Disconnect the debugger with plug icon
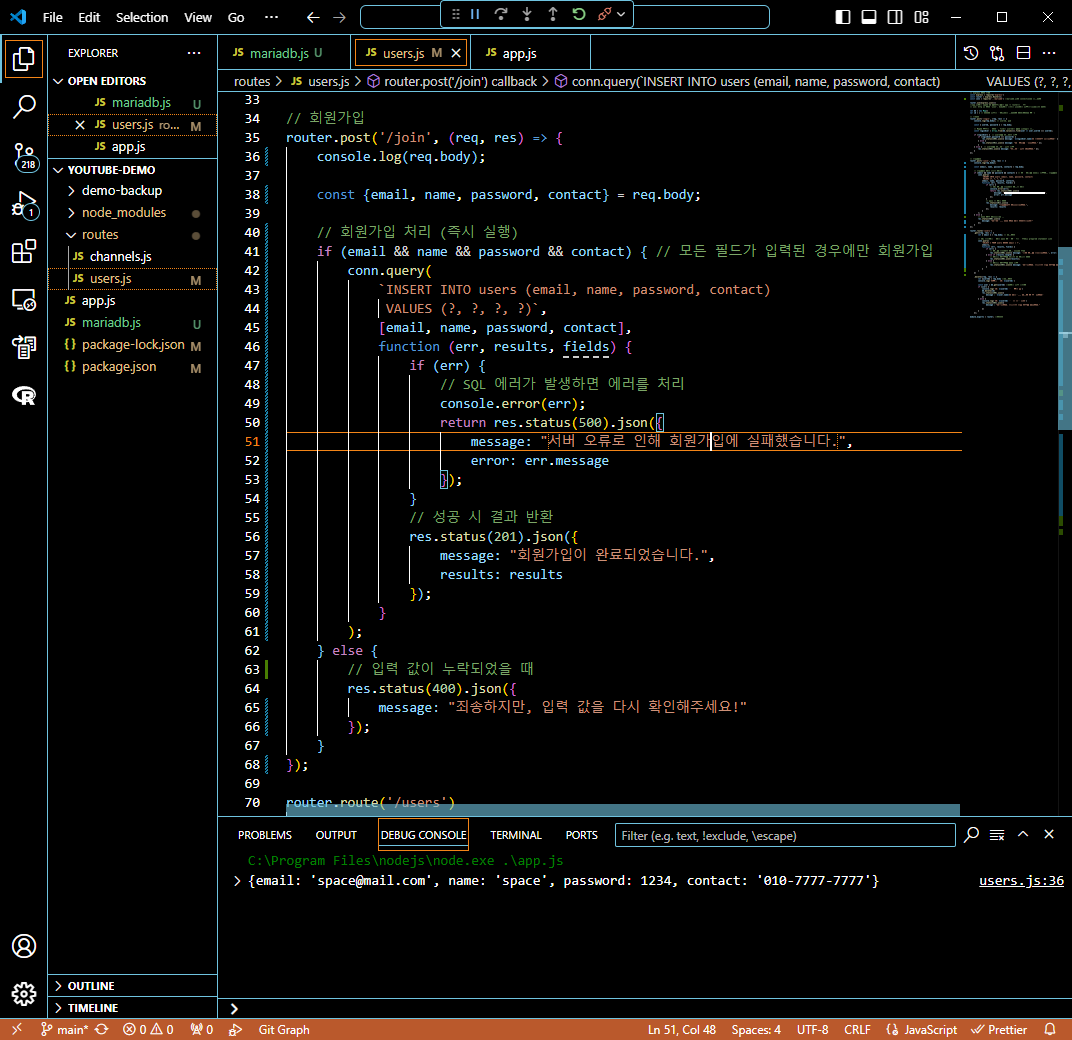Image resolution: width=1072 pixels, height=1040 pixels. 604,14
